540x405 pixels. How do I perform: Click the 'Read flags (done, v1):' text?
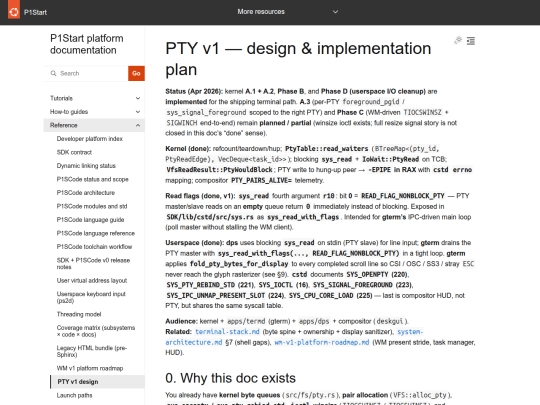pos(200,196)
